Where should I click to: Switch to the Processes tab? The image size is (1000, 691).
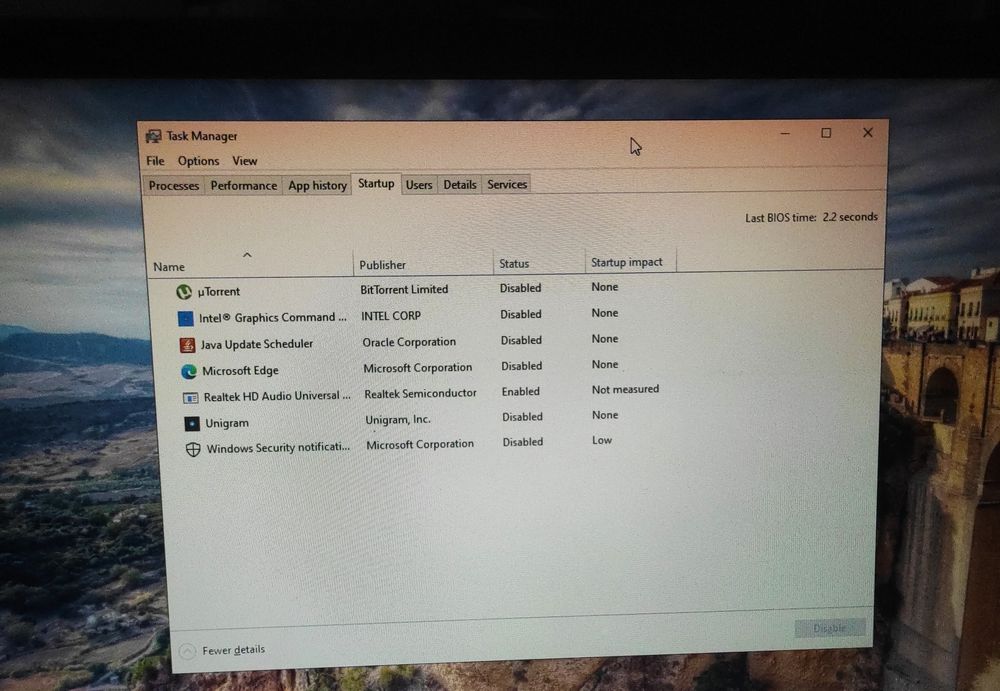pos(173,186)
